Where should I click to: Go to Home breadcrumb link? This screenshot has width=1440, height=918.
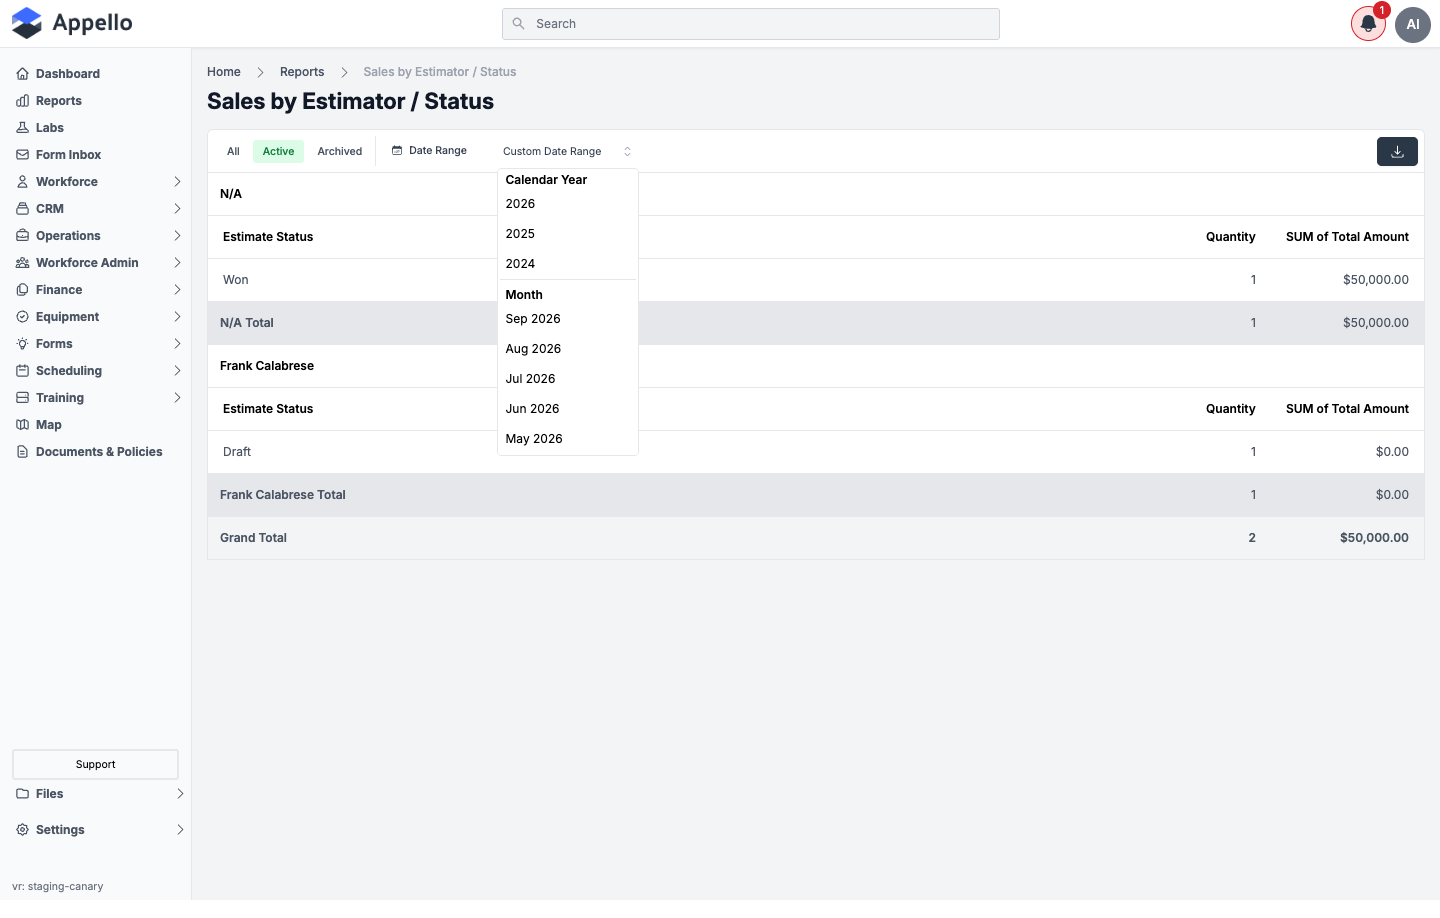pos(224,72)
